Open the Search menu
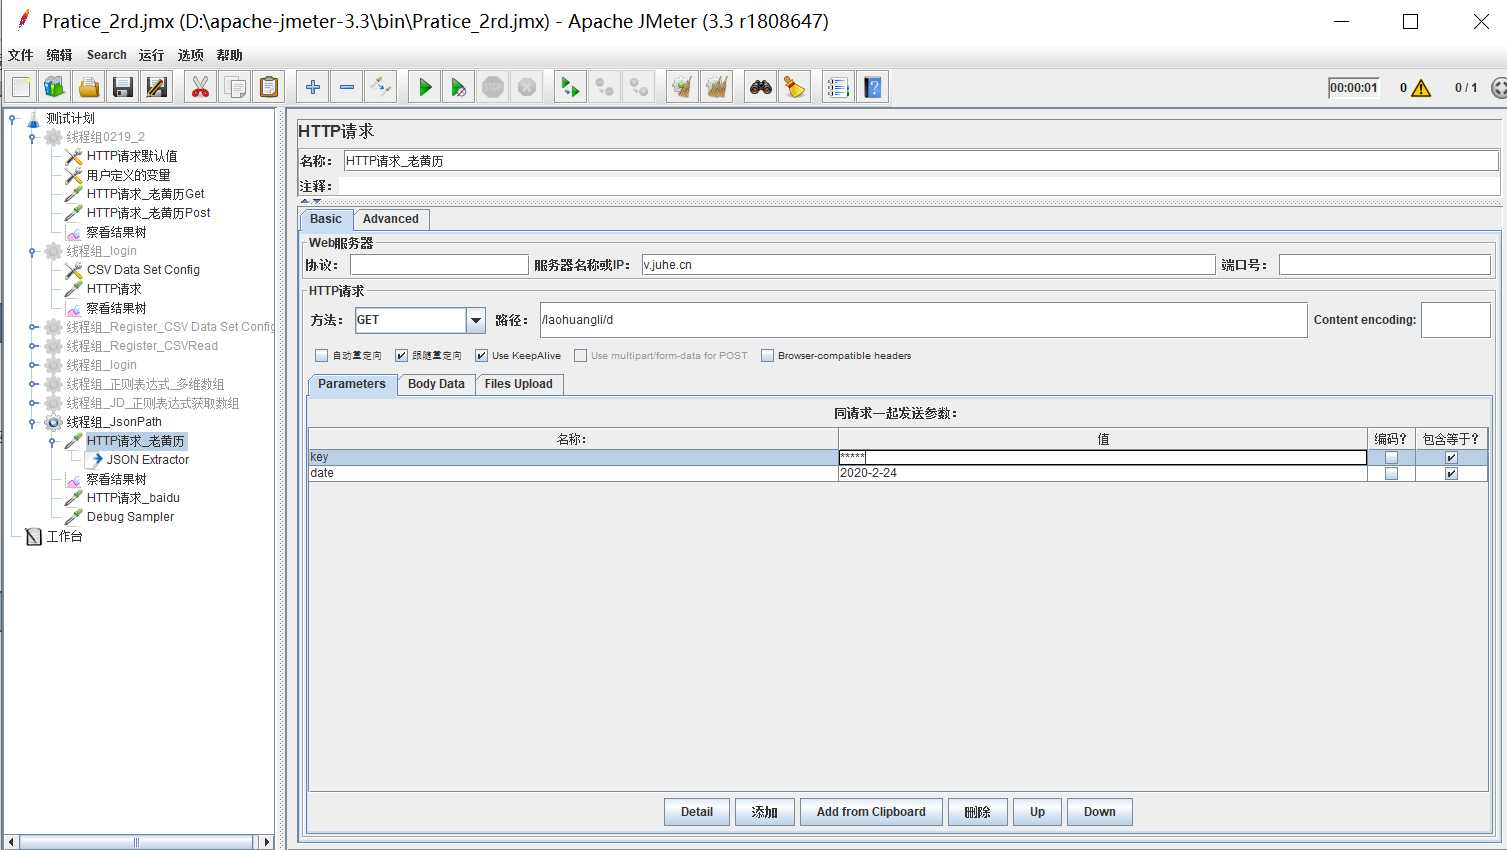Image resolution: width=1507 pixels, height=850 pixels. tap(107, 55)
